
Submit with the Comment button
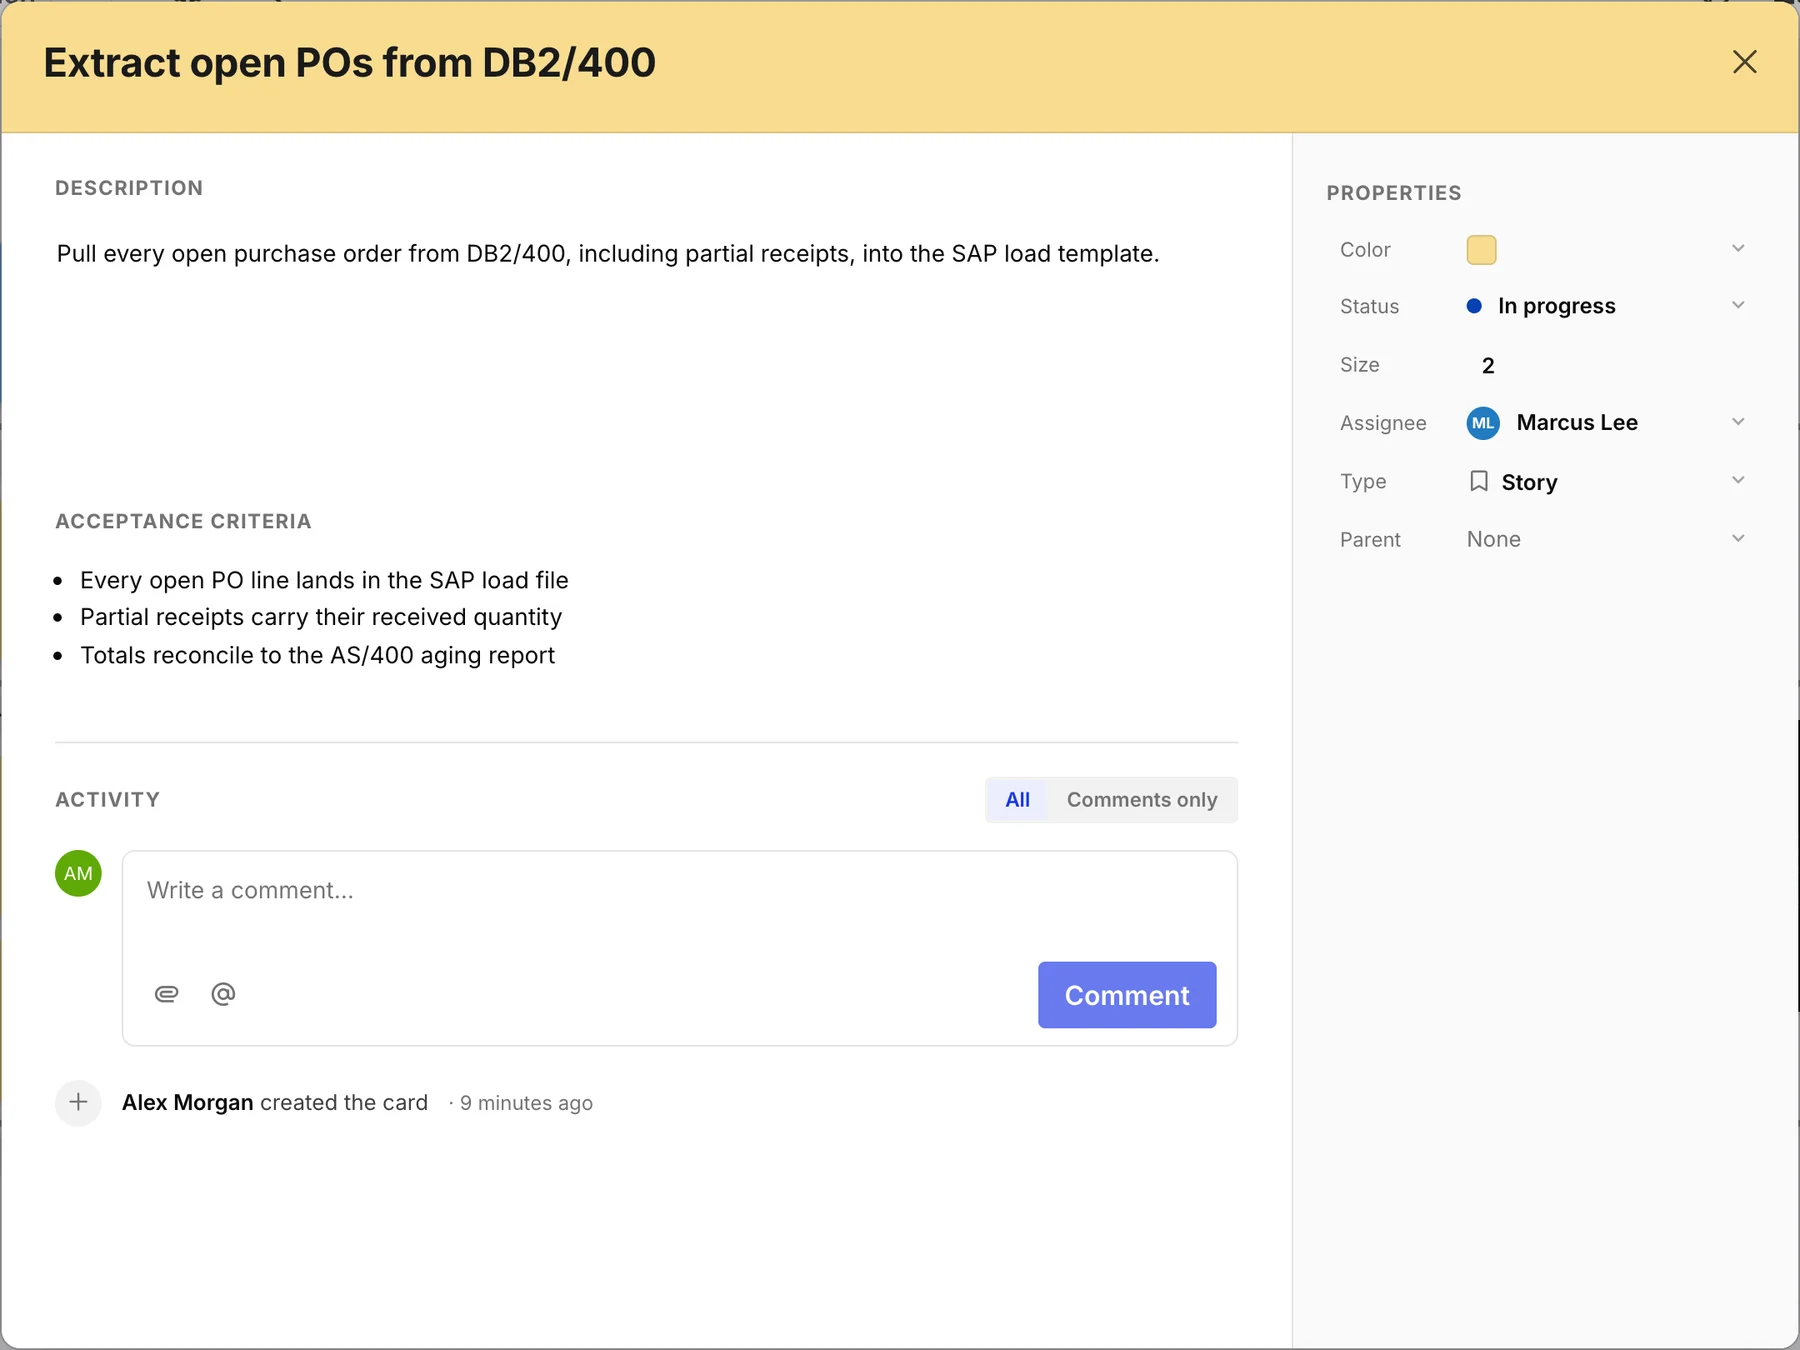click(x=1127, y=995)
